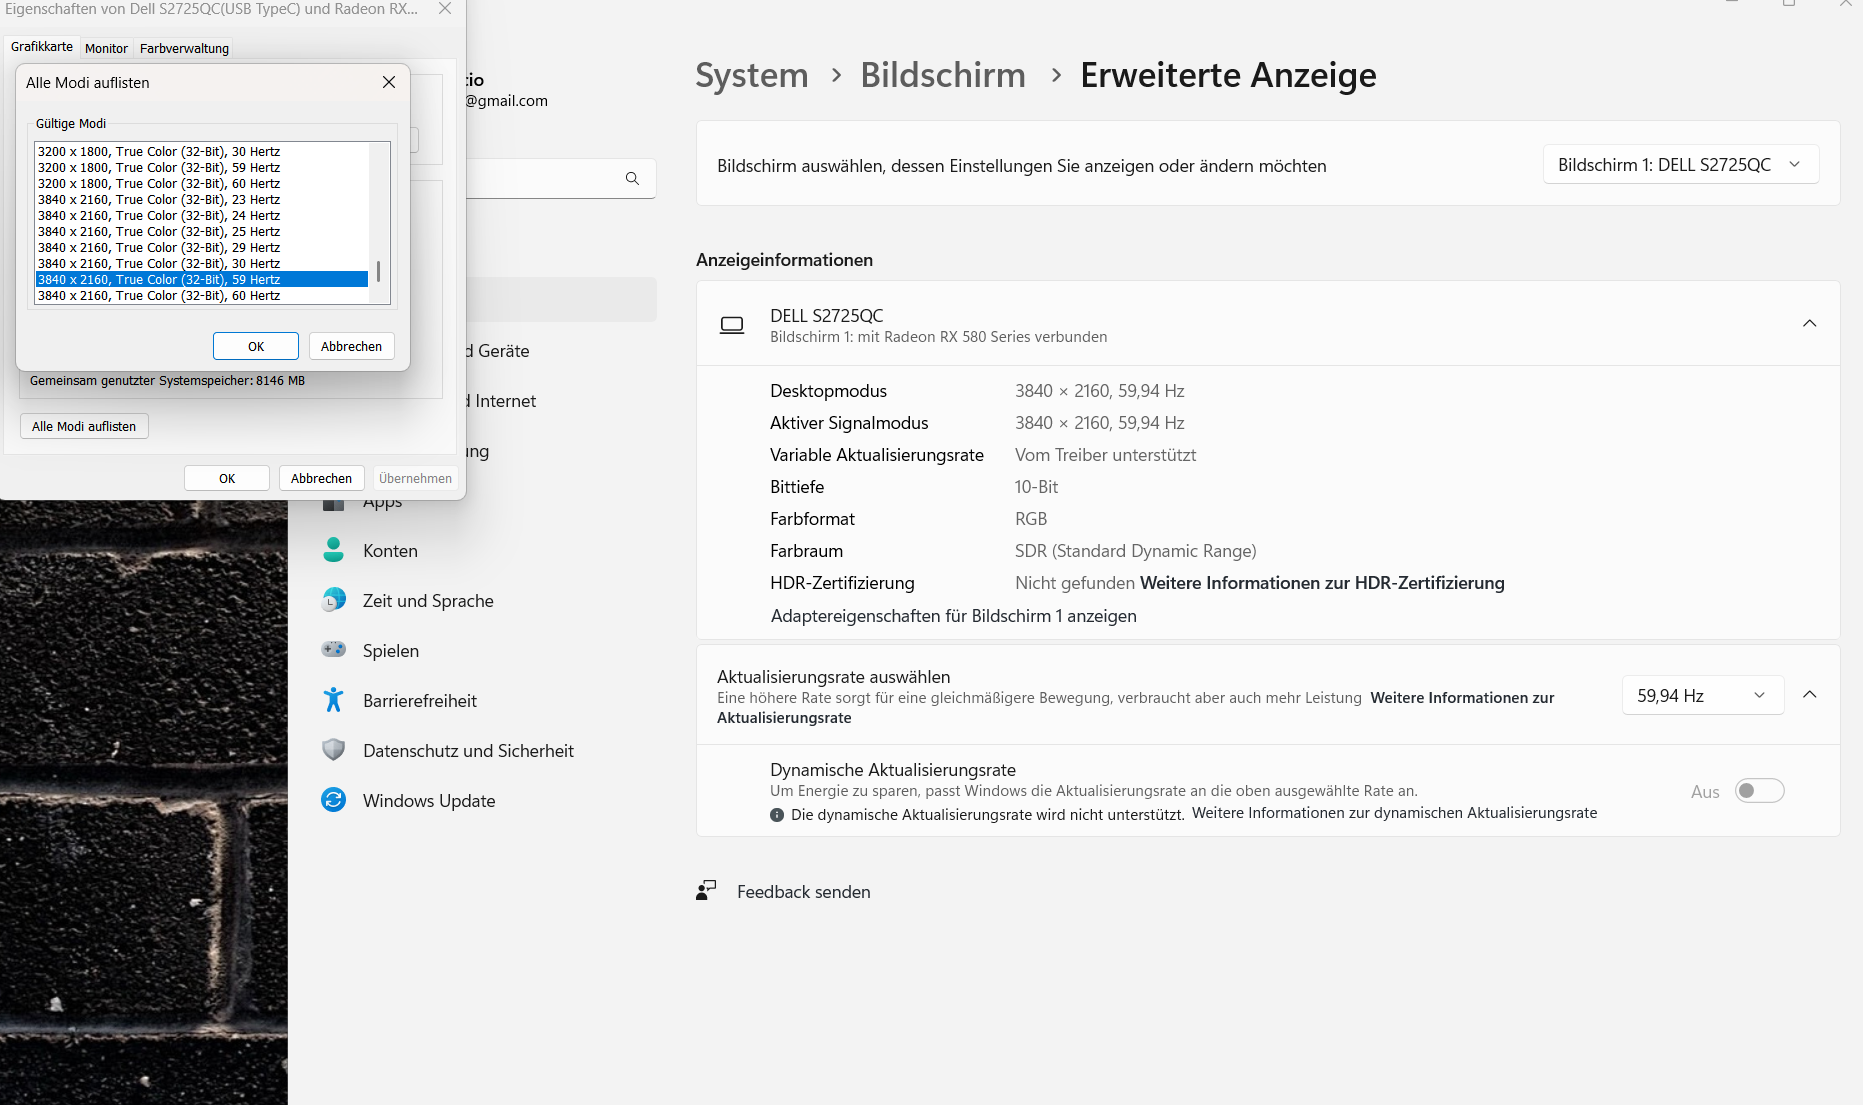Screen dimensions: 1863x1105
Task: Click the Zeit und Sprache globe icon
Action: (x=334, y=600)
